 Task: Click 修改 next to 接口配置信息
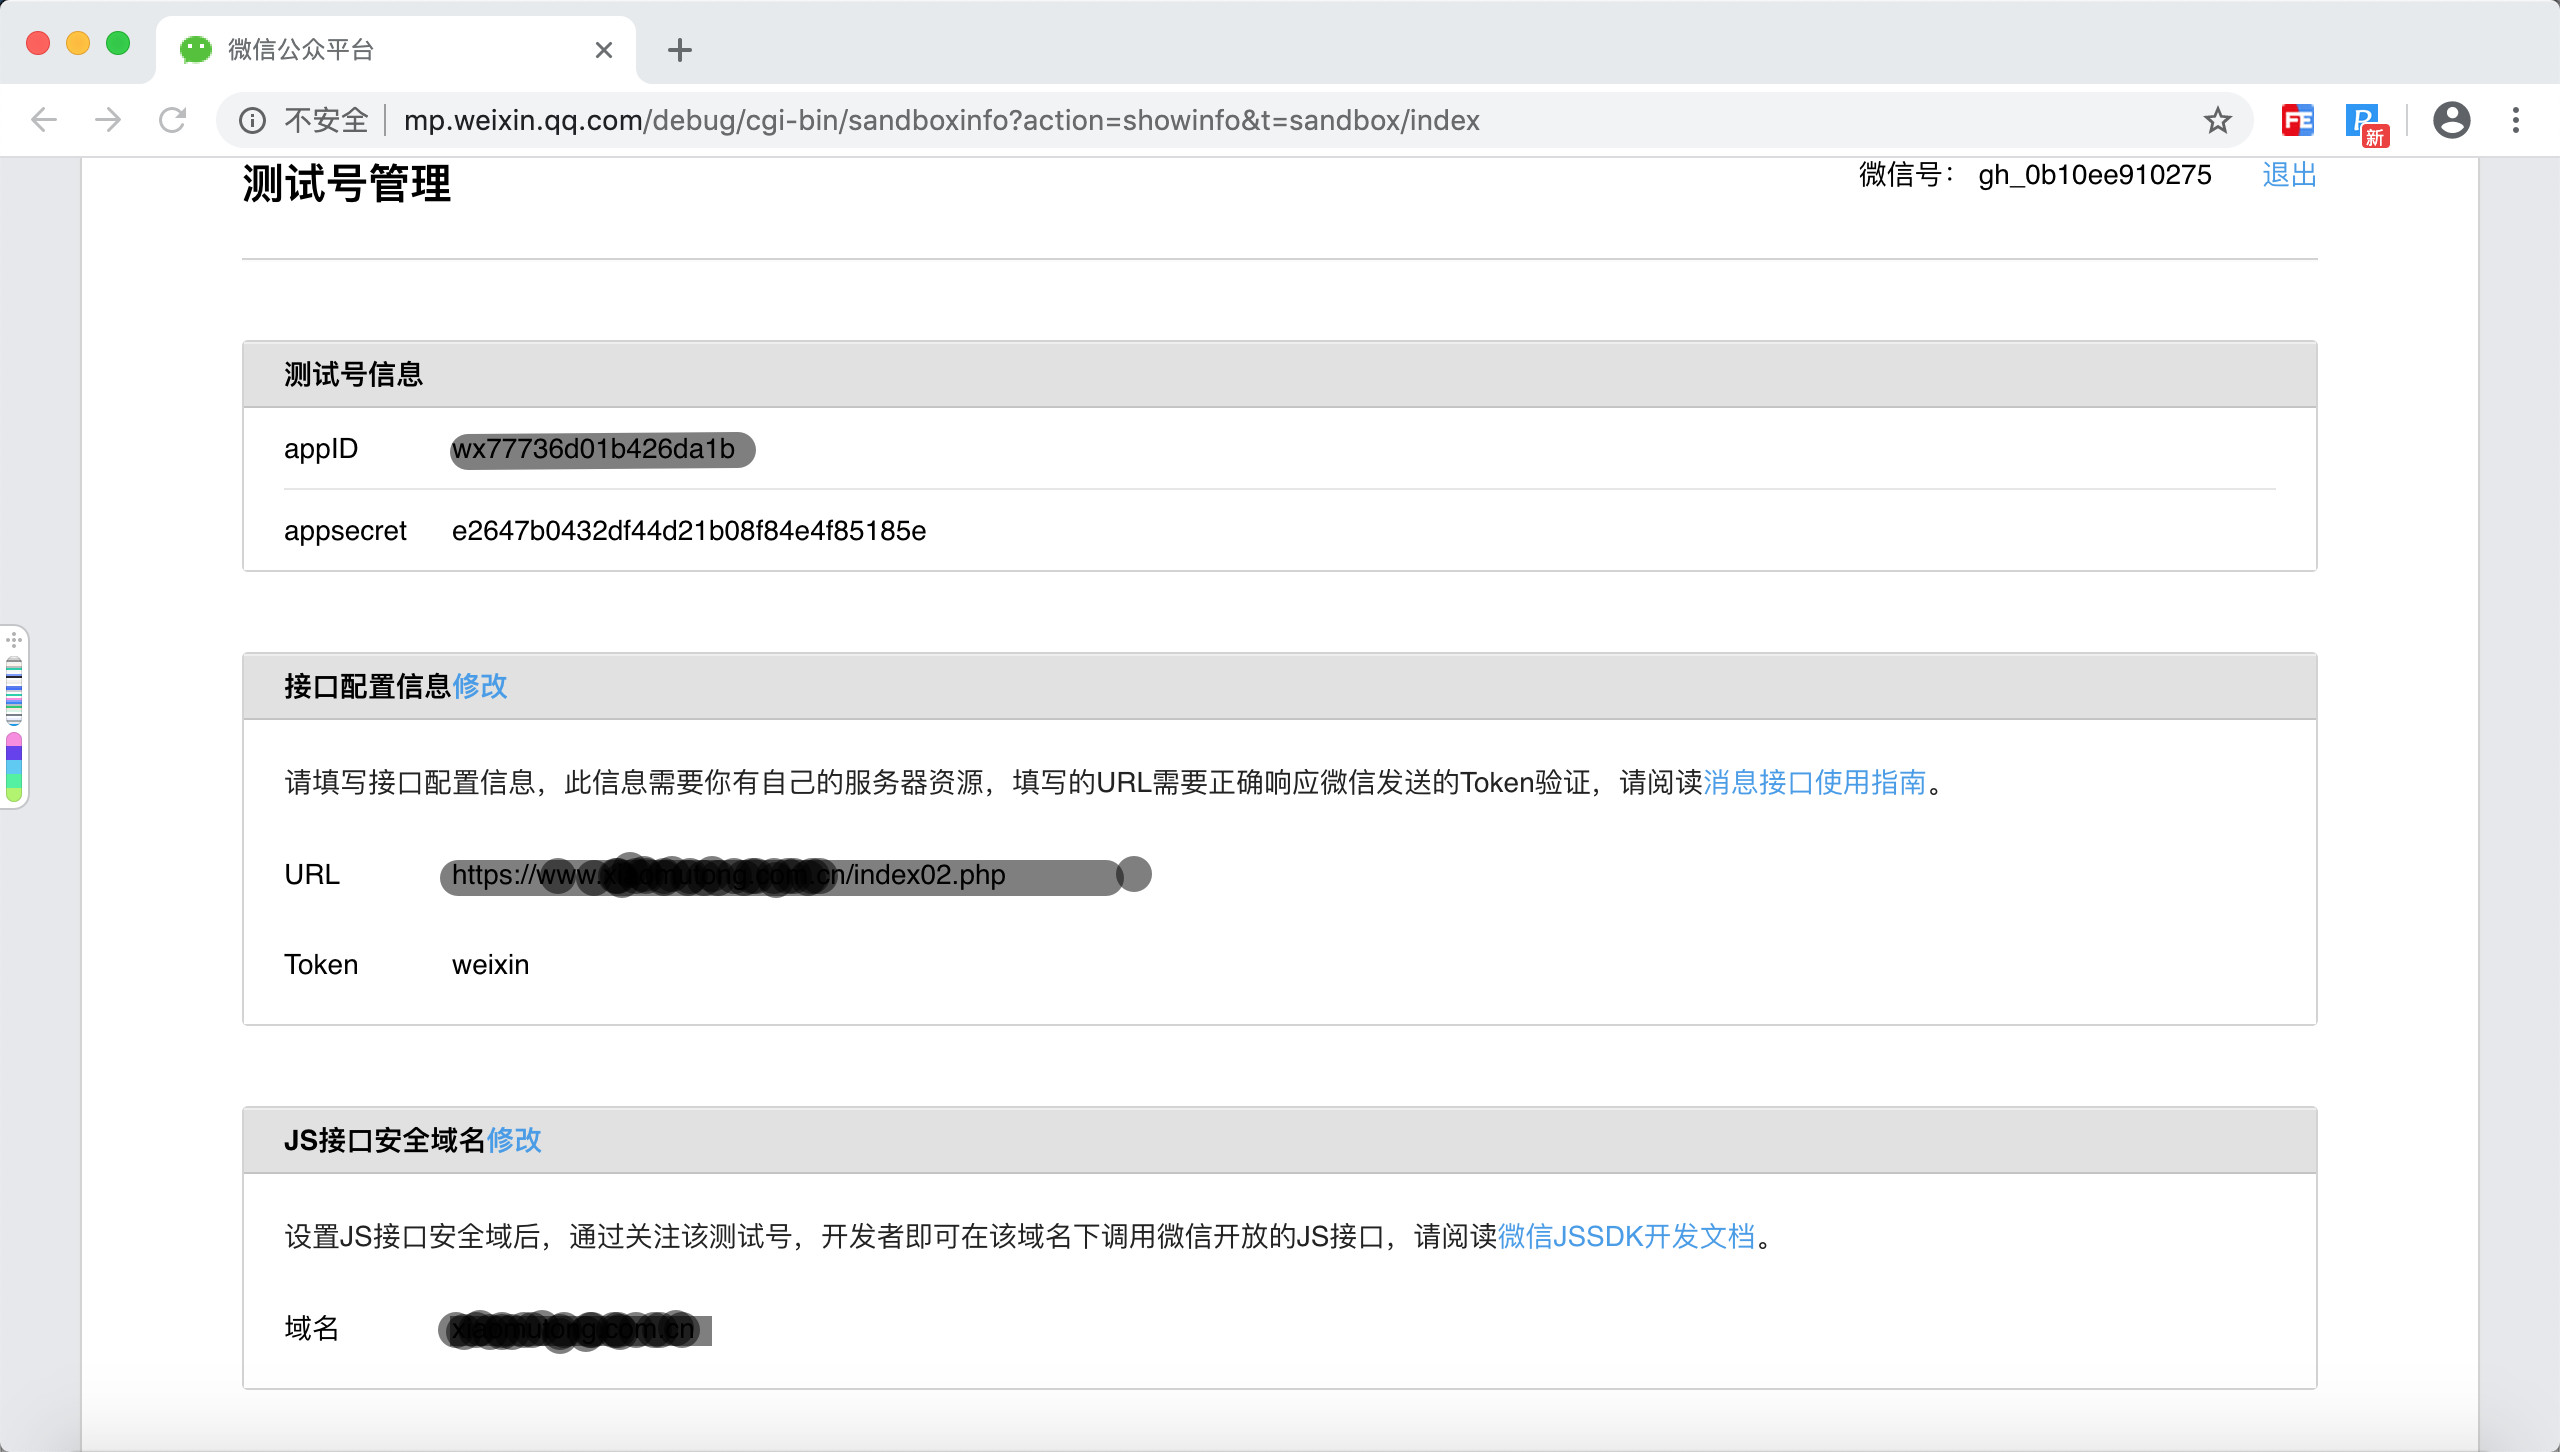[x=480, y=686]
